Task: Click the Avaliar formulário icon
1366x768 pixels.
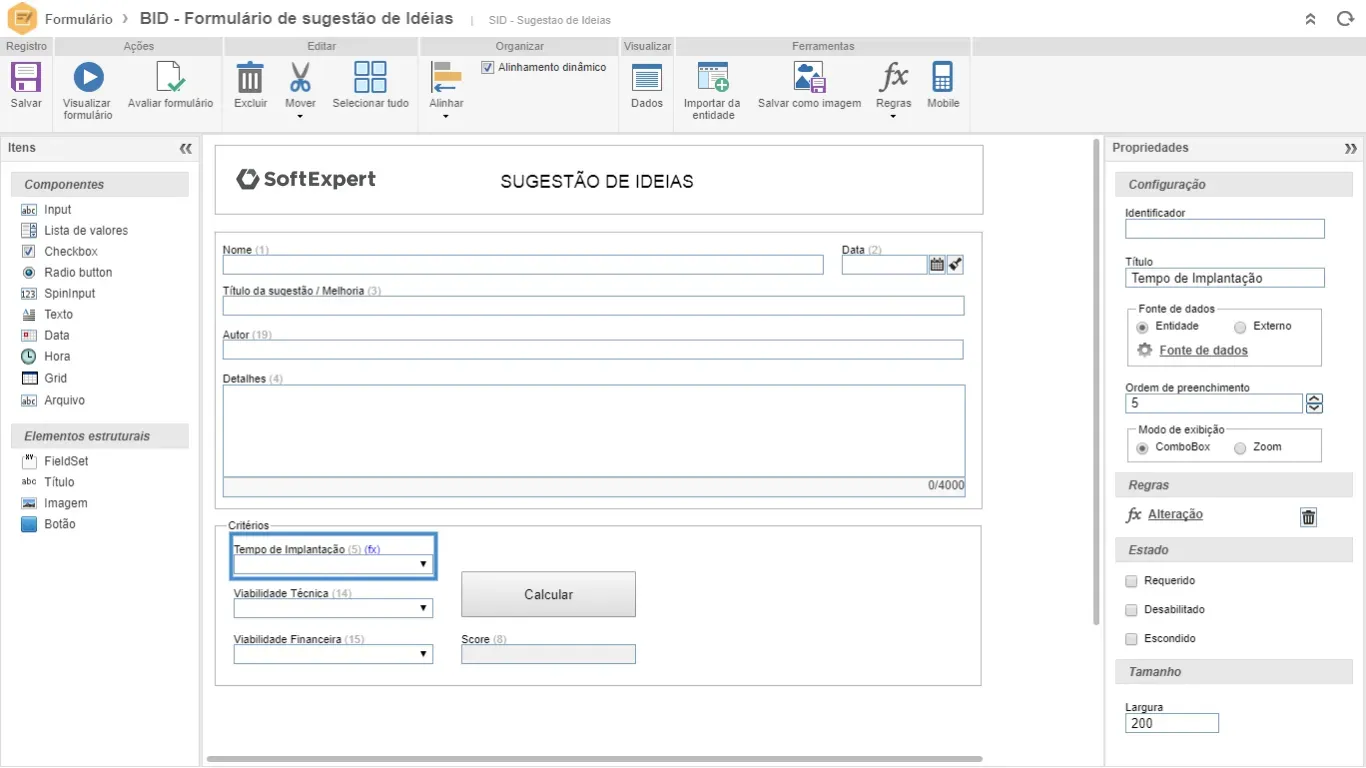Action: [170, 78]
